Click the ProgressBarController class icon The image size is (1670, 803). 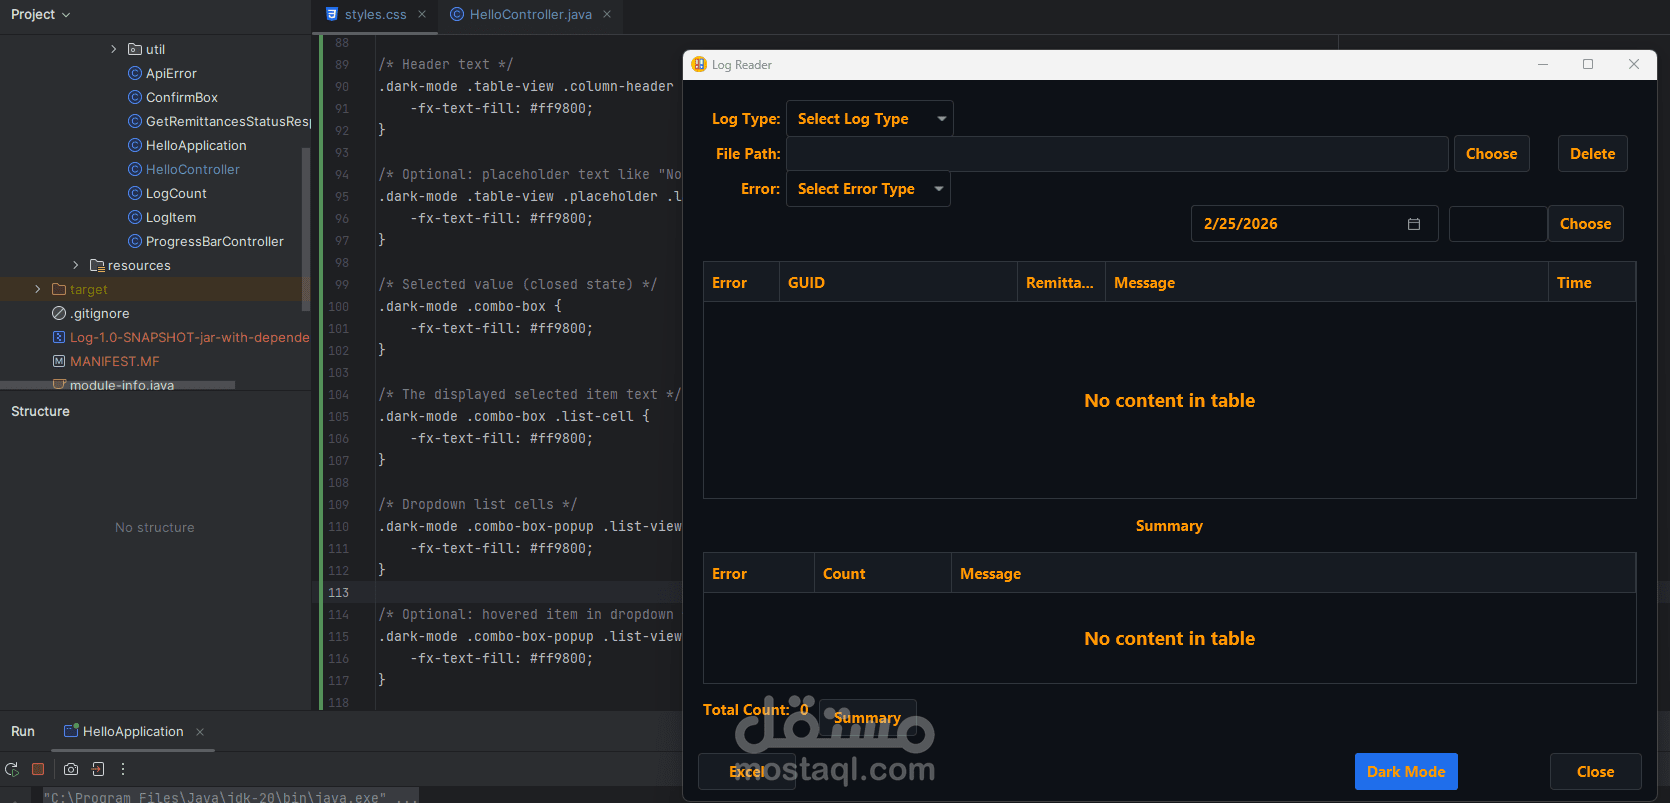[x=135, y=241]
